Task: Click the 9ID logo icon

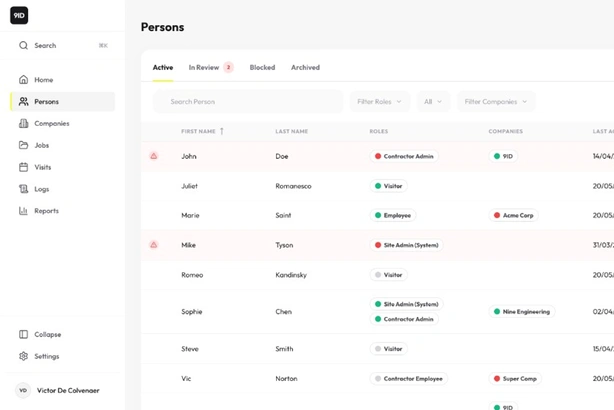Action: [19, 16]
